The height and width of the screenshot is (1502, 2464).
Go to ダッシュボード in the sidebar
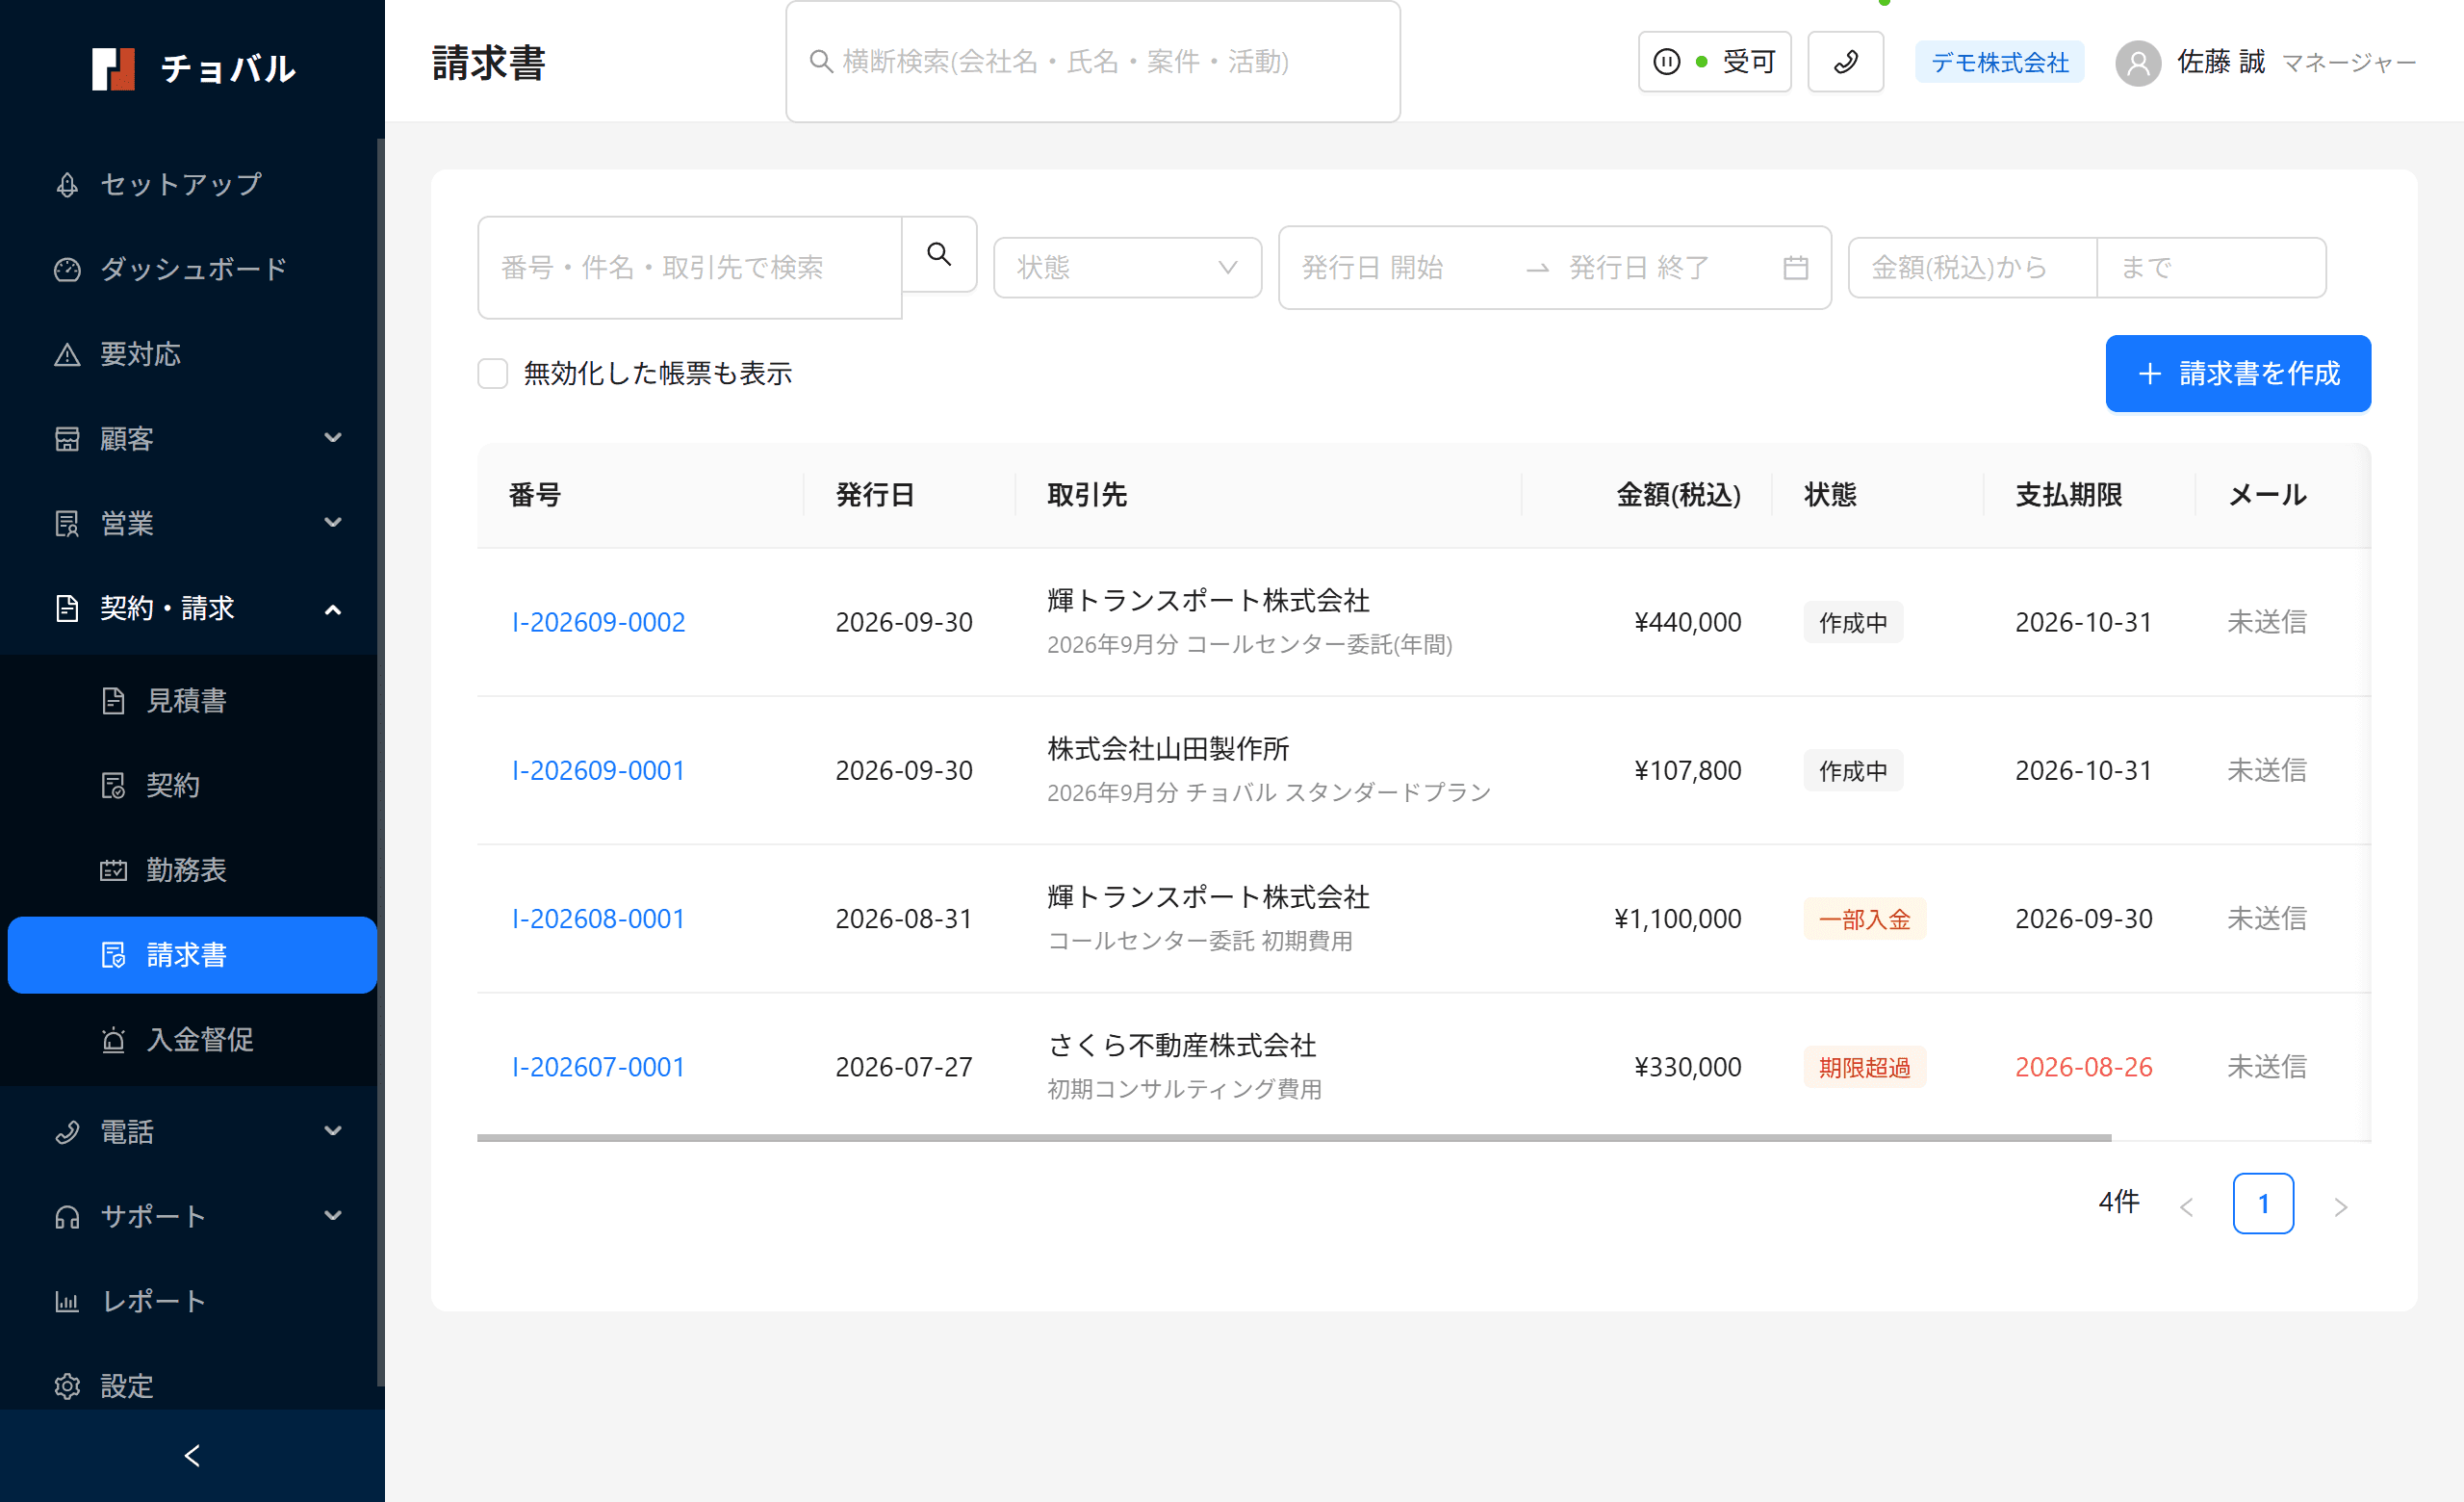(192, 269)
